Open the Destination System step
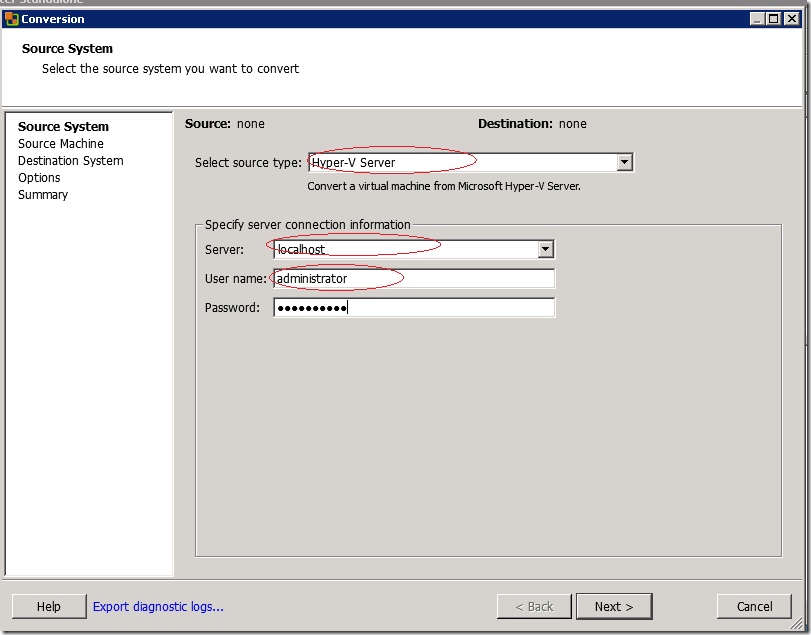The width and height of the screenshot is (811, 635). [70, 161]
